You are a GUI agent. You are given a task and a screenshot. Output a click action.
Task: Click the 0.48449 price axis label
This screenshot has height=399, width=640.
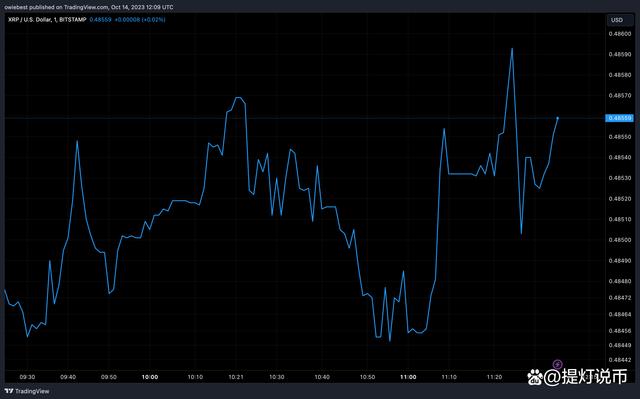tap(620, 345)
